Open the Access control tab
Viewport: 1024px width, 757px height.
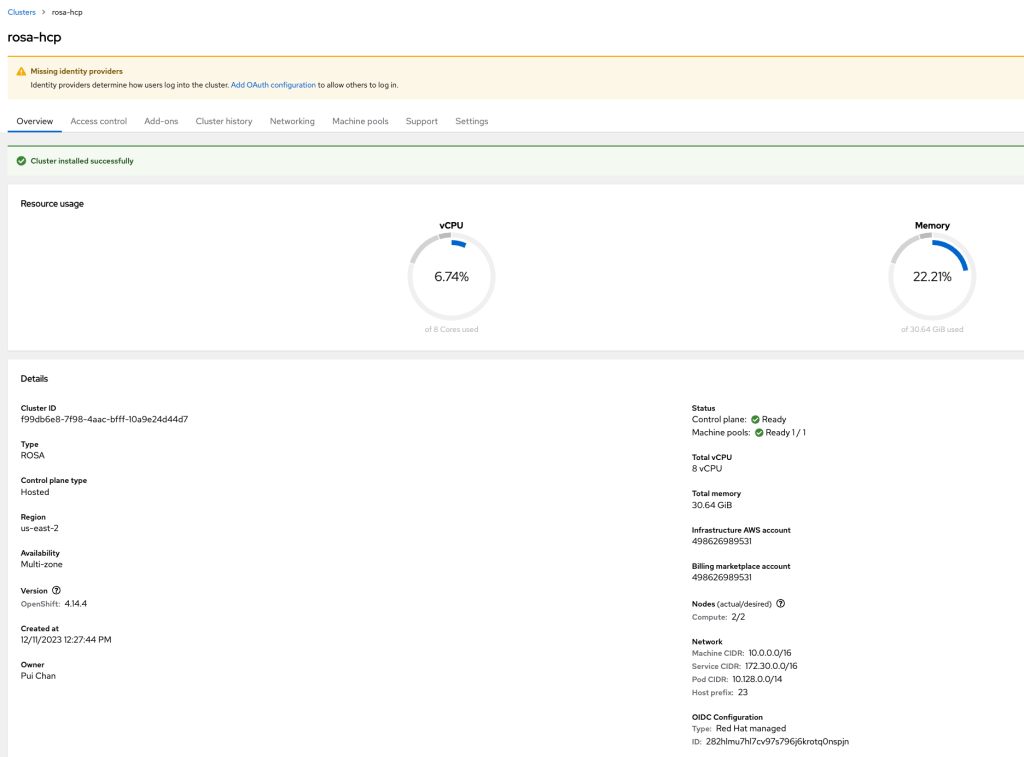[98, 121]
